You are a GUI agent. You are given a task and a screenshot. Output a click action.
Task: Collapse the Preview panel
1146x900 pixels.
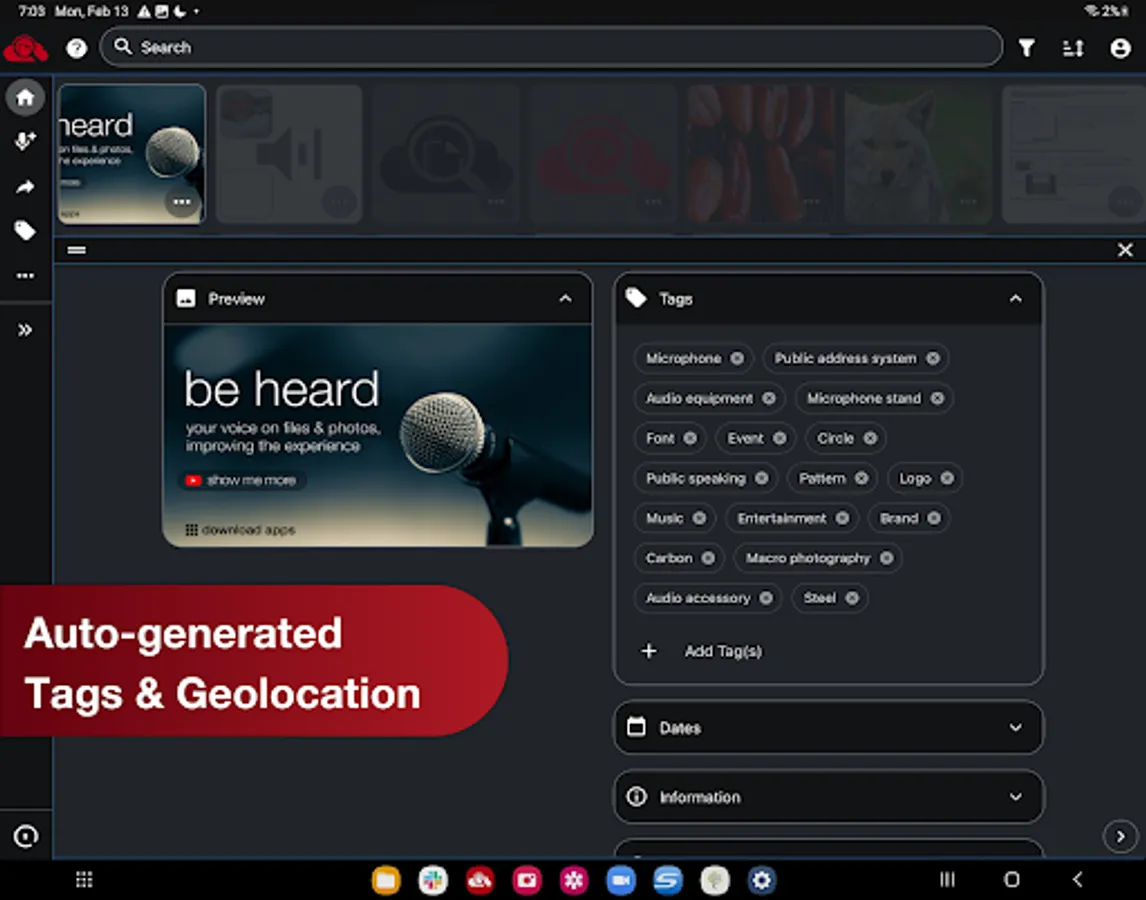[x=565, y=299]
